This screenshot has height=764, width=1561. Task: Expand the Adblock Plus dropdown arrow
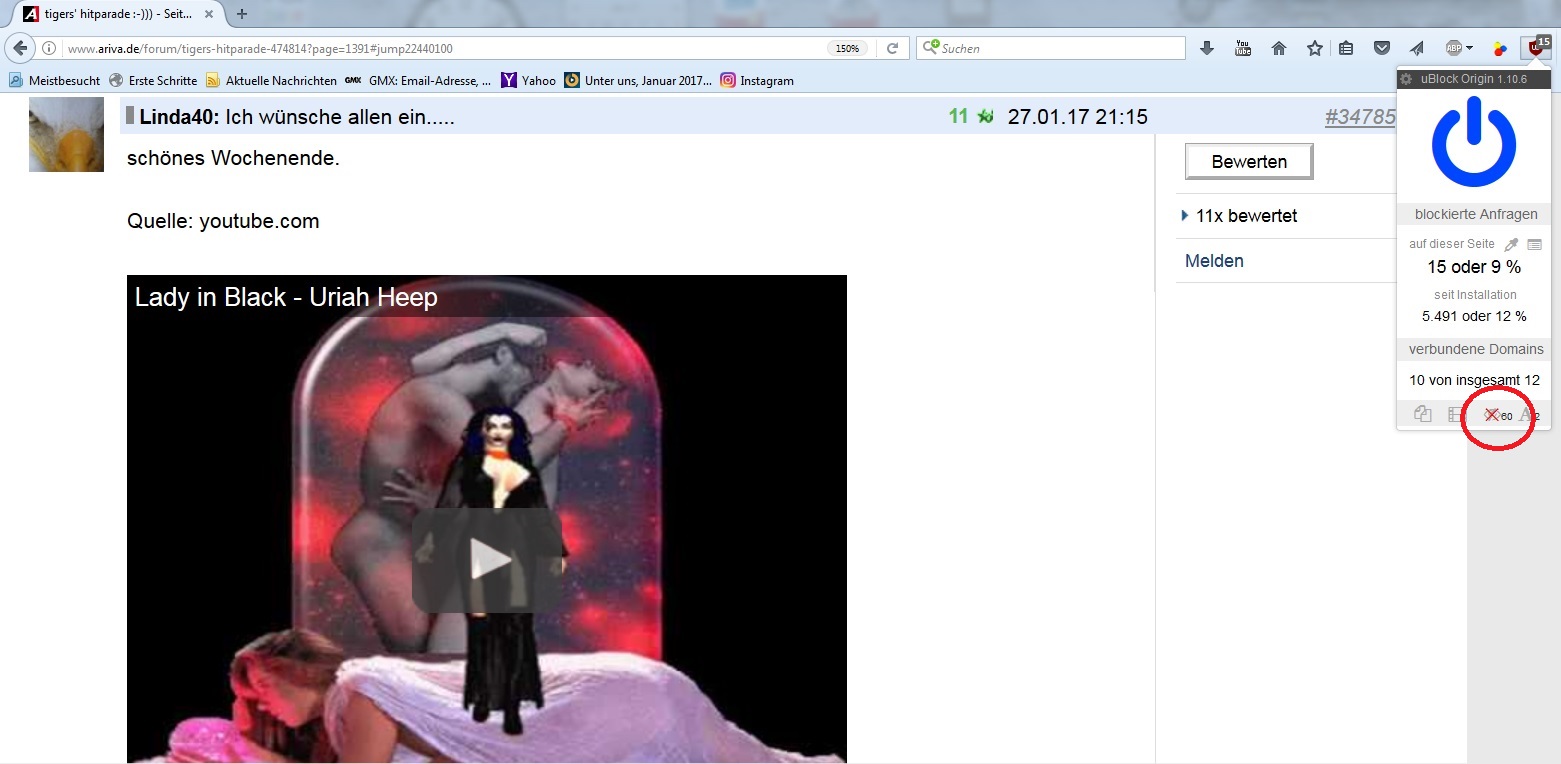point(1469,48)
